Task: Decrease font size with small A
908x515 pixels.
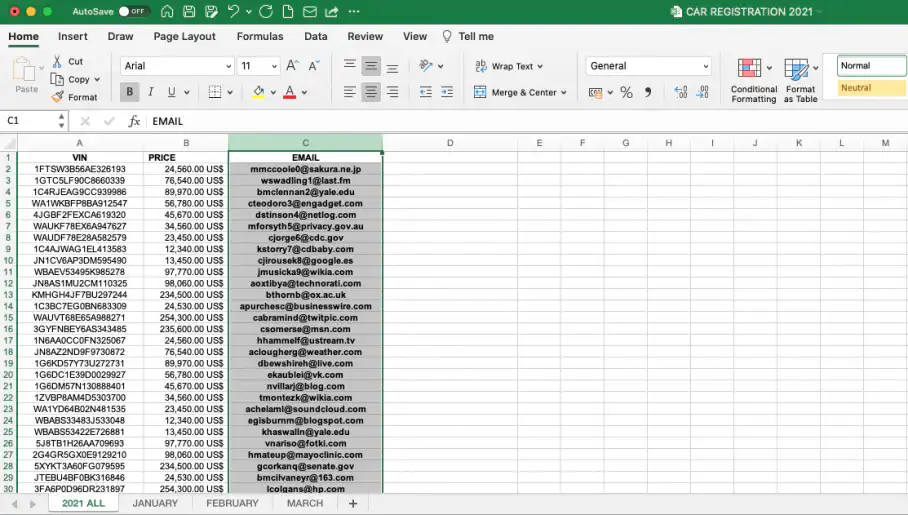Action: click(x=313, y=65)
